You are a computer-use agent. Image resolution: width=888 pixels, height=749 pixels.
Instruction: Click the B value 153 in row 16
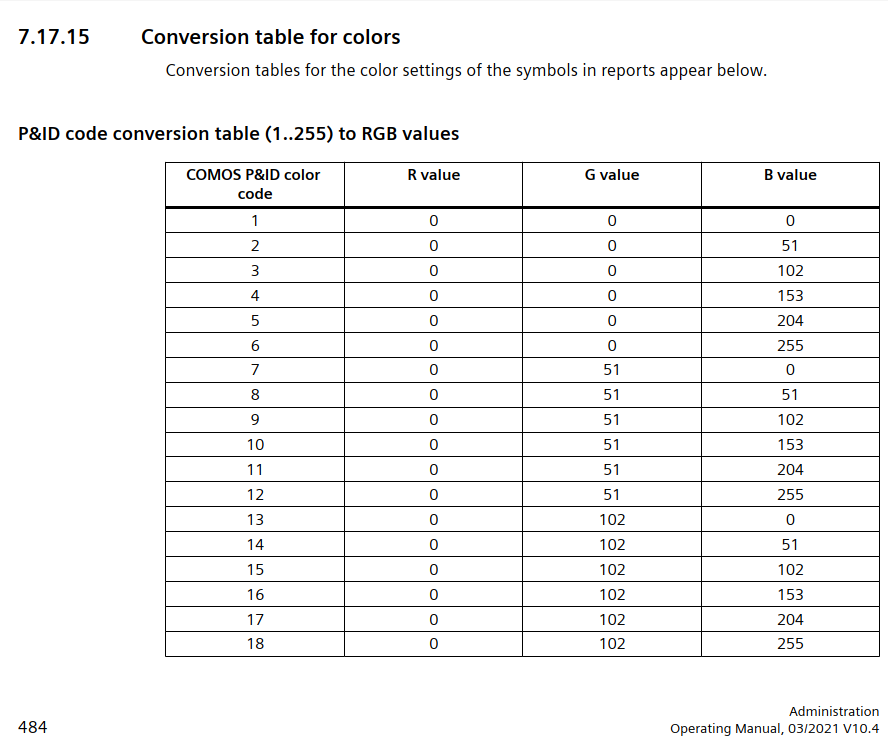(790, 595)
